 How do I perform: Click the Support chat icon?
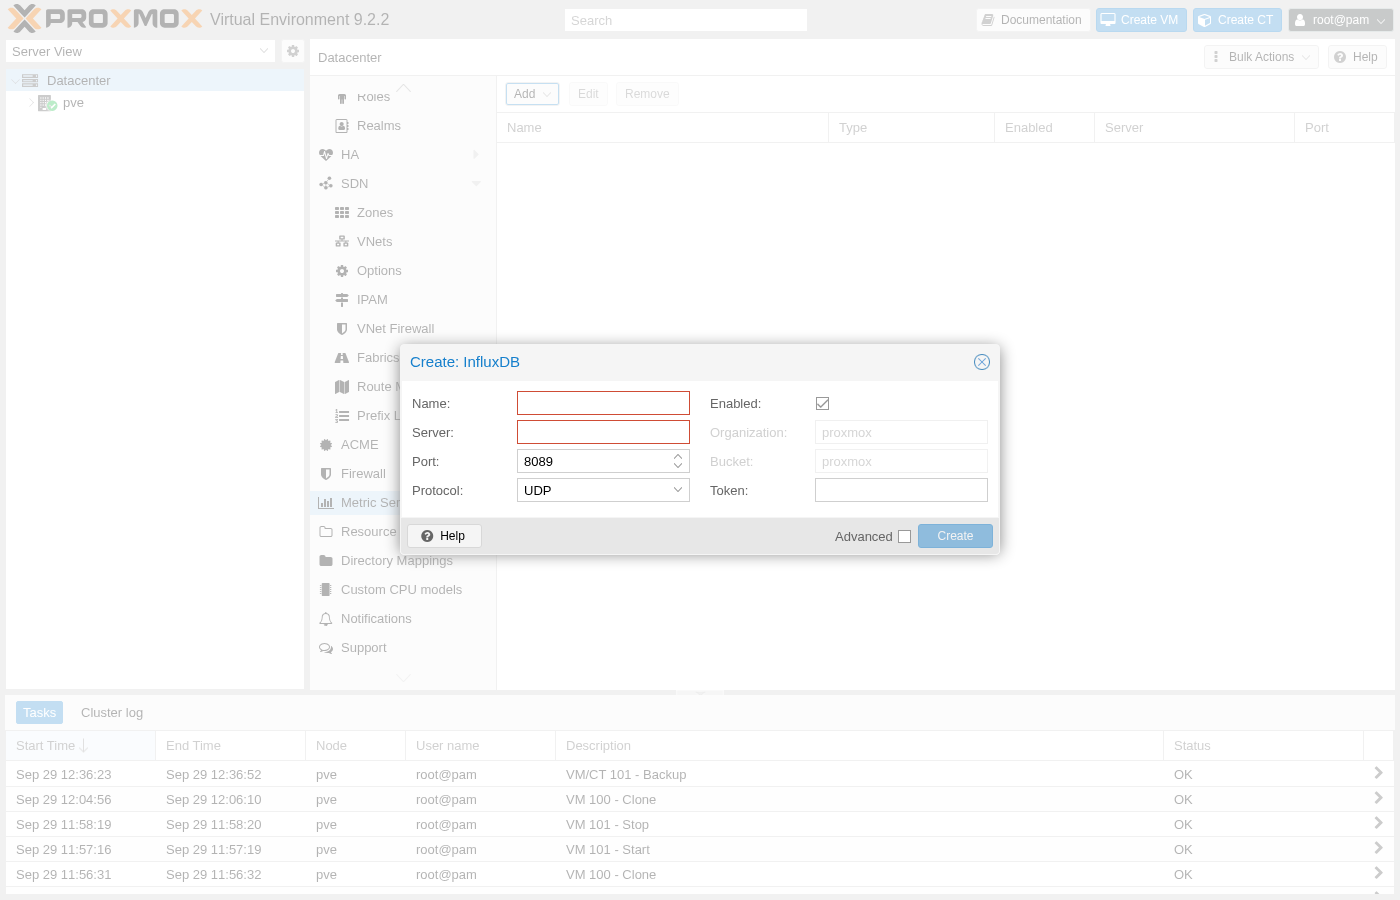click(x=326, y=648)
